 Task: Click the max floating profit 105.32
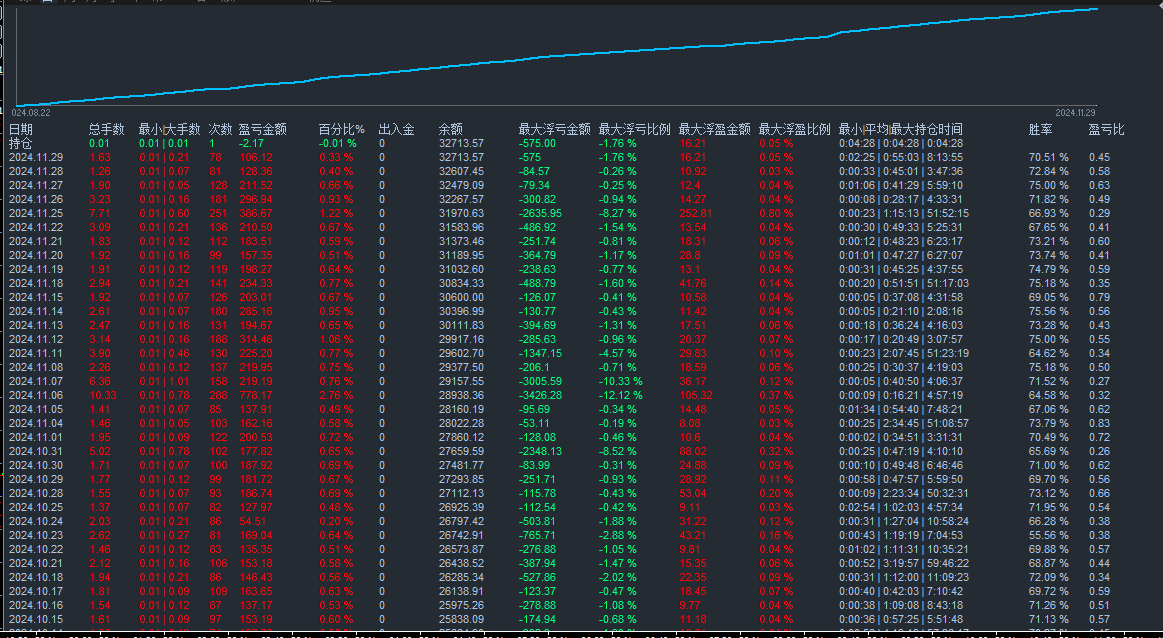coord(696,395)
